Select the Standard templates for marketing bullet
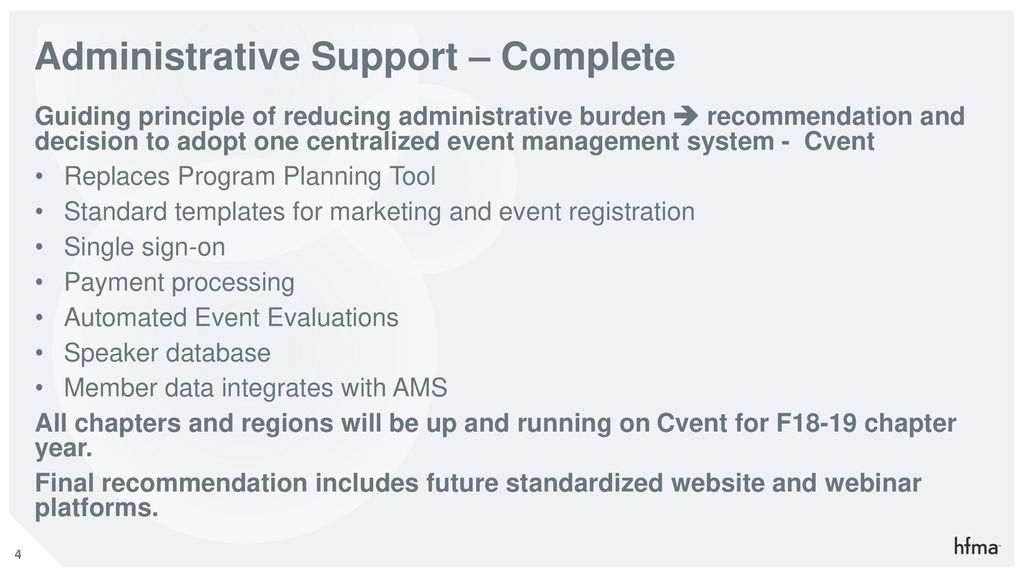This screenshot has width=1024, height=576. click(x=379, y=212)
